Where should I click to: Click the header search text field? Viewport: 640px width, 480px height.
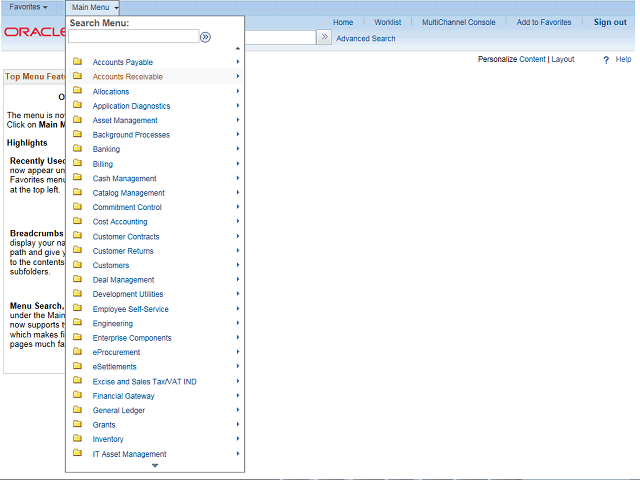coord(280,37)
